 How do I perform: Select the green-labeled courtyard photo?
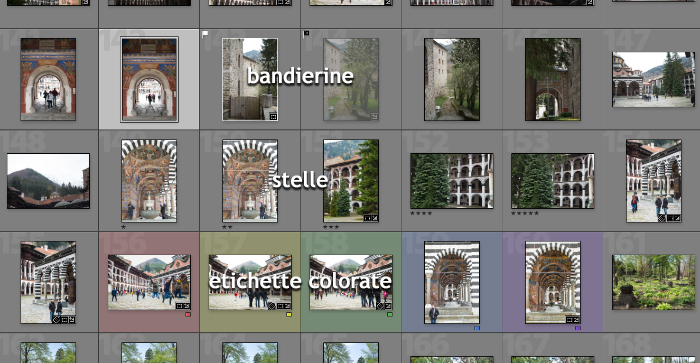click(351, 282)
